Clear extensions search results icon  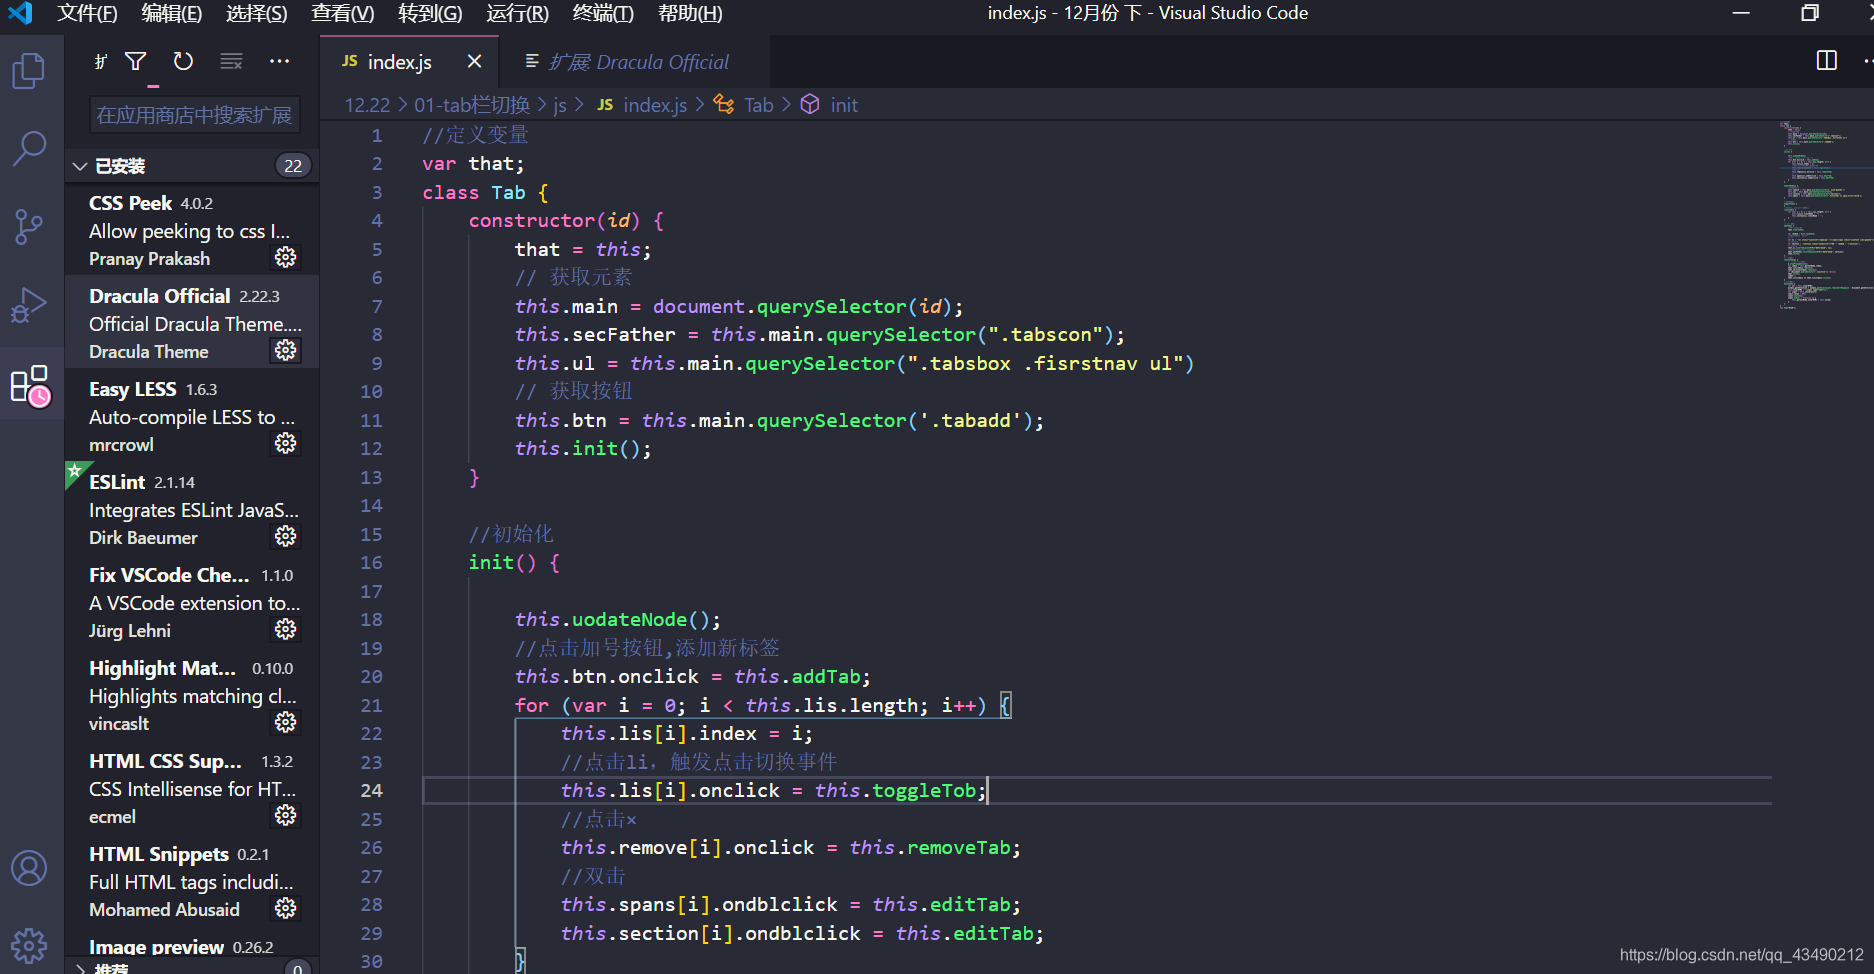pos(231,62)
